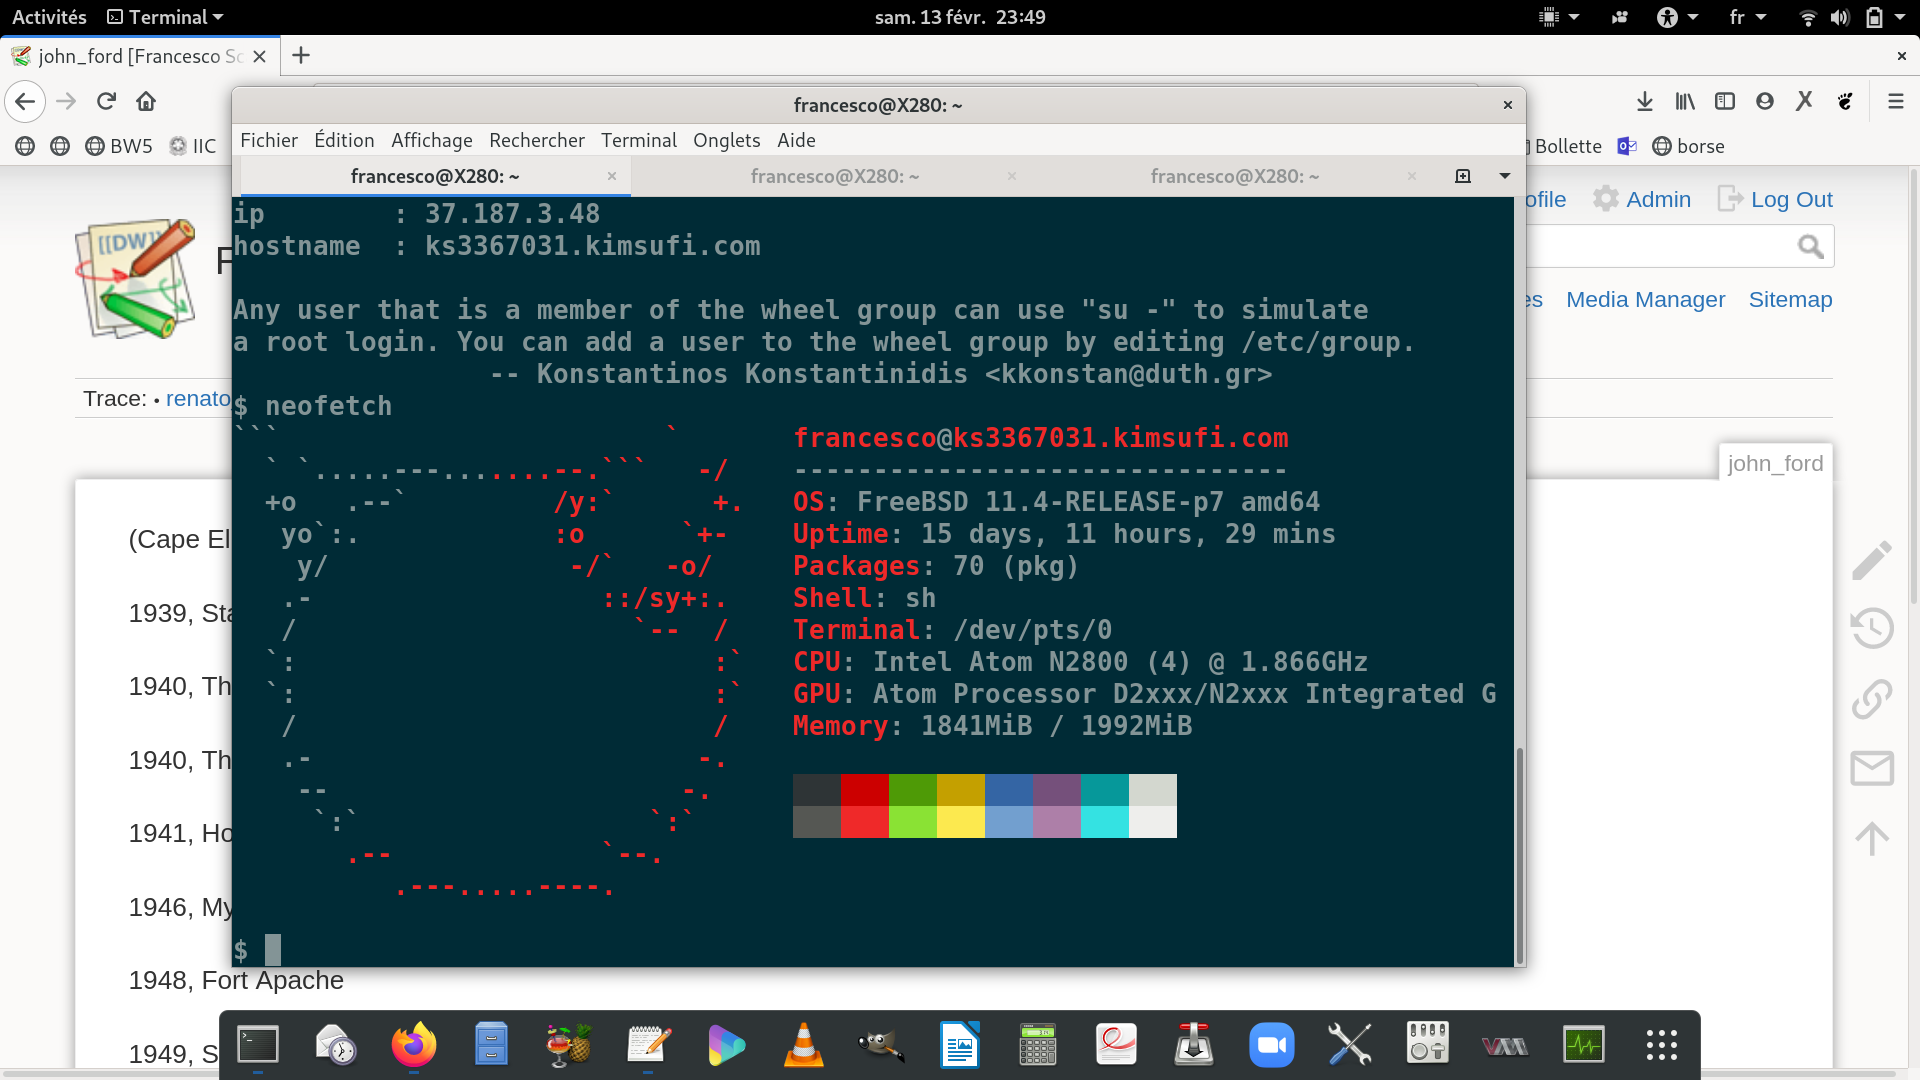Switch to the second francesco@X280 tab
This screenshot has height=1080, width=1920.
click(834, 176)
